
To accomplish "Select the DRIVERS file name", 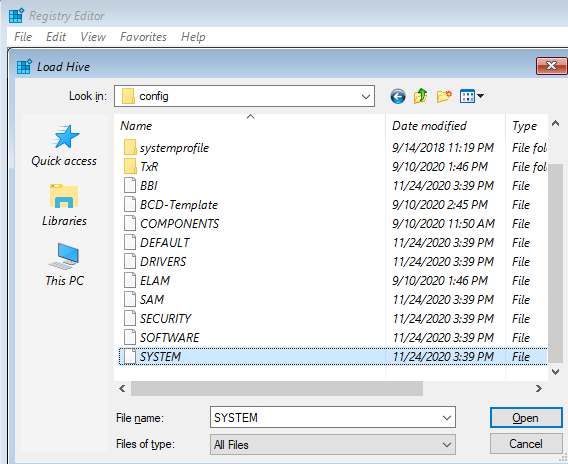I will click(163, 262).
